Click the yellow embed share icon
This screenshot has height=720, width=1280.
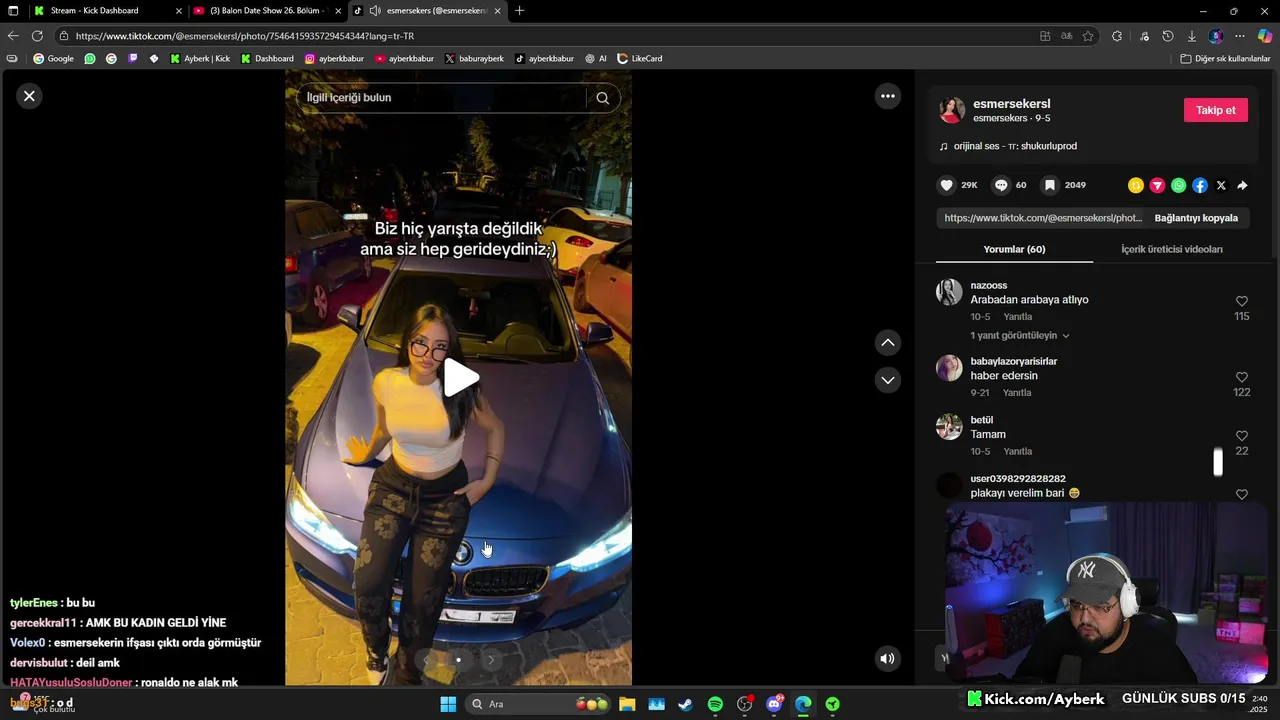[1136, 185]
